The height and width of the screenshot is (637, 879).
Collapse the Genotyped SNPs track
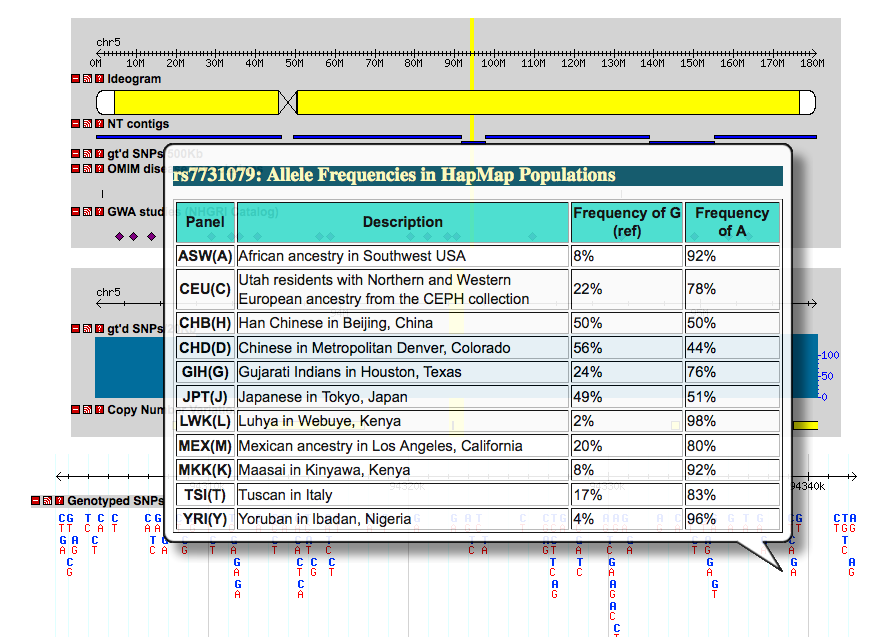[x=35, y=500]
